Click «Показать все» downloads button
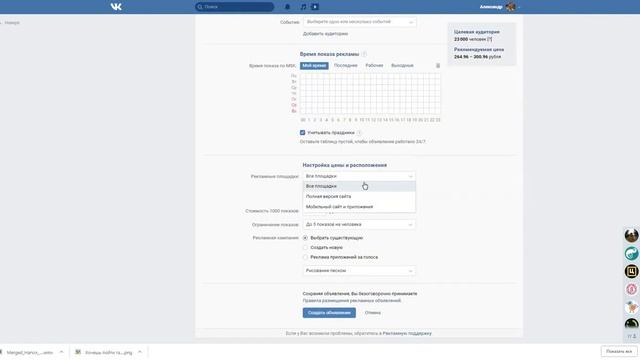640x360 pixels. pos(619,351)
